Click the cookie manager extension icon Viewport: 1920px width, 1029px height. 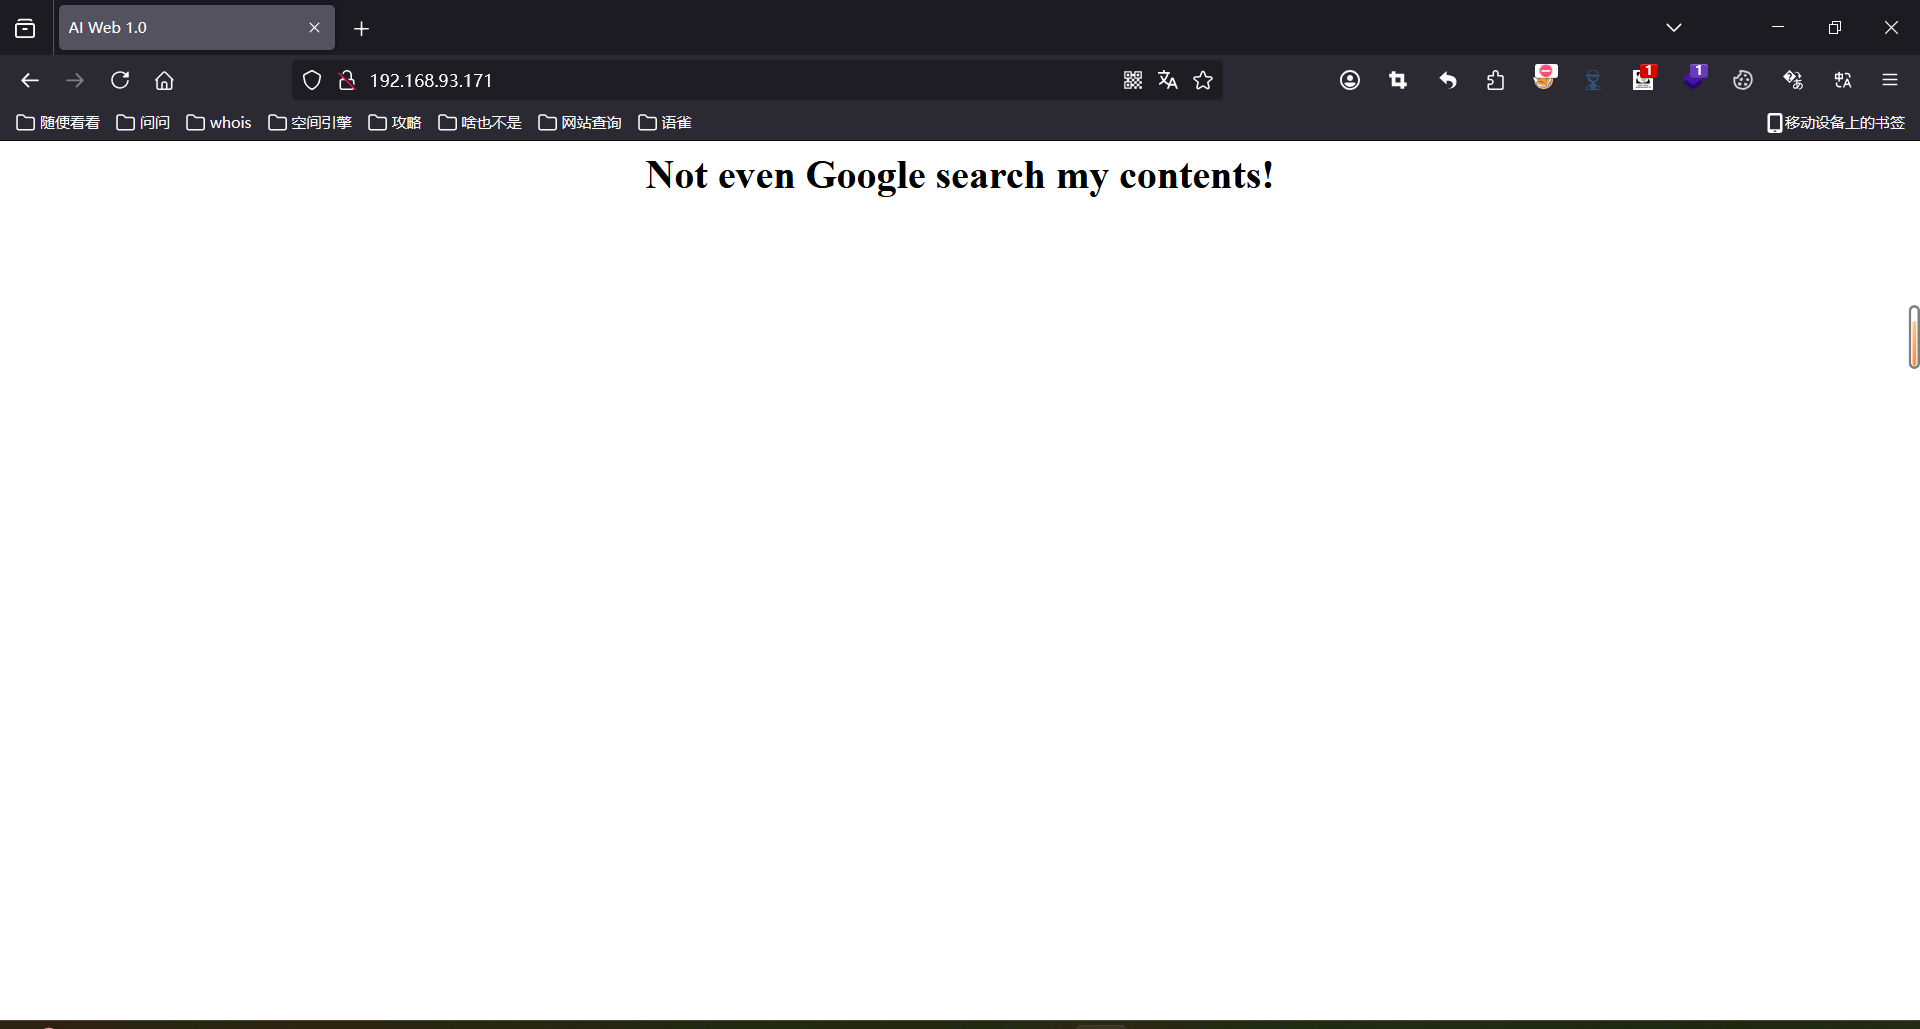pos(1743,80)
